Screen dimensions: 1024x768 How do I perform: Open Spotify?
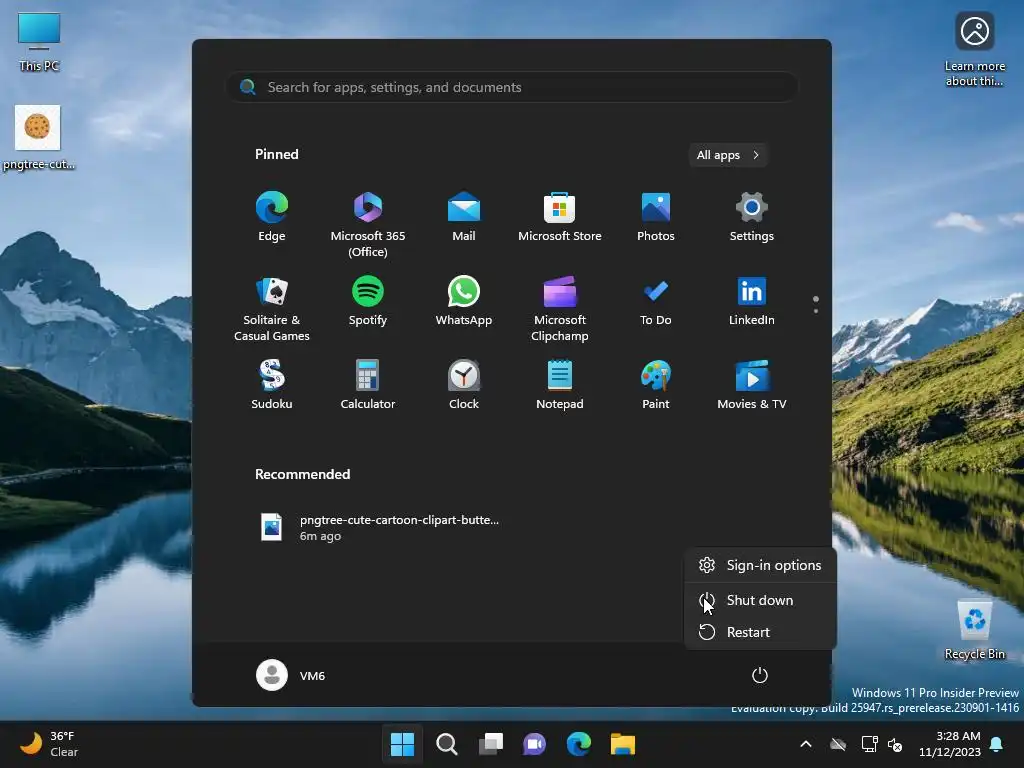click(368, 301)
